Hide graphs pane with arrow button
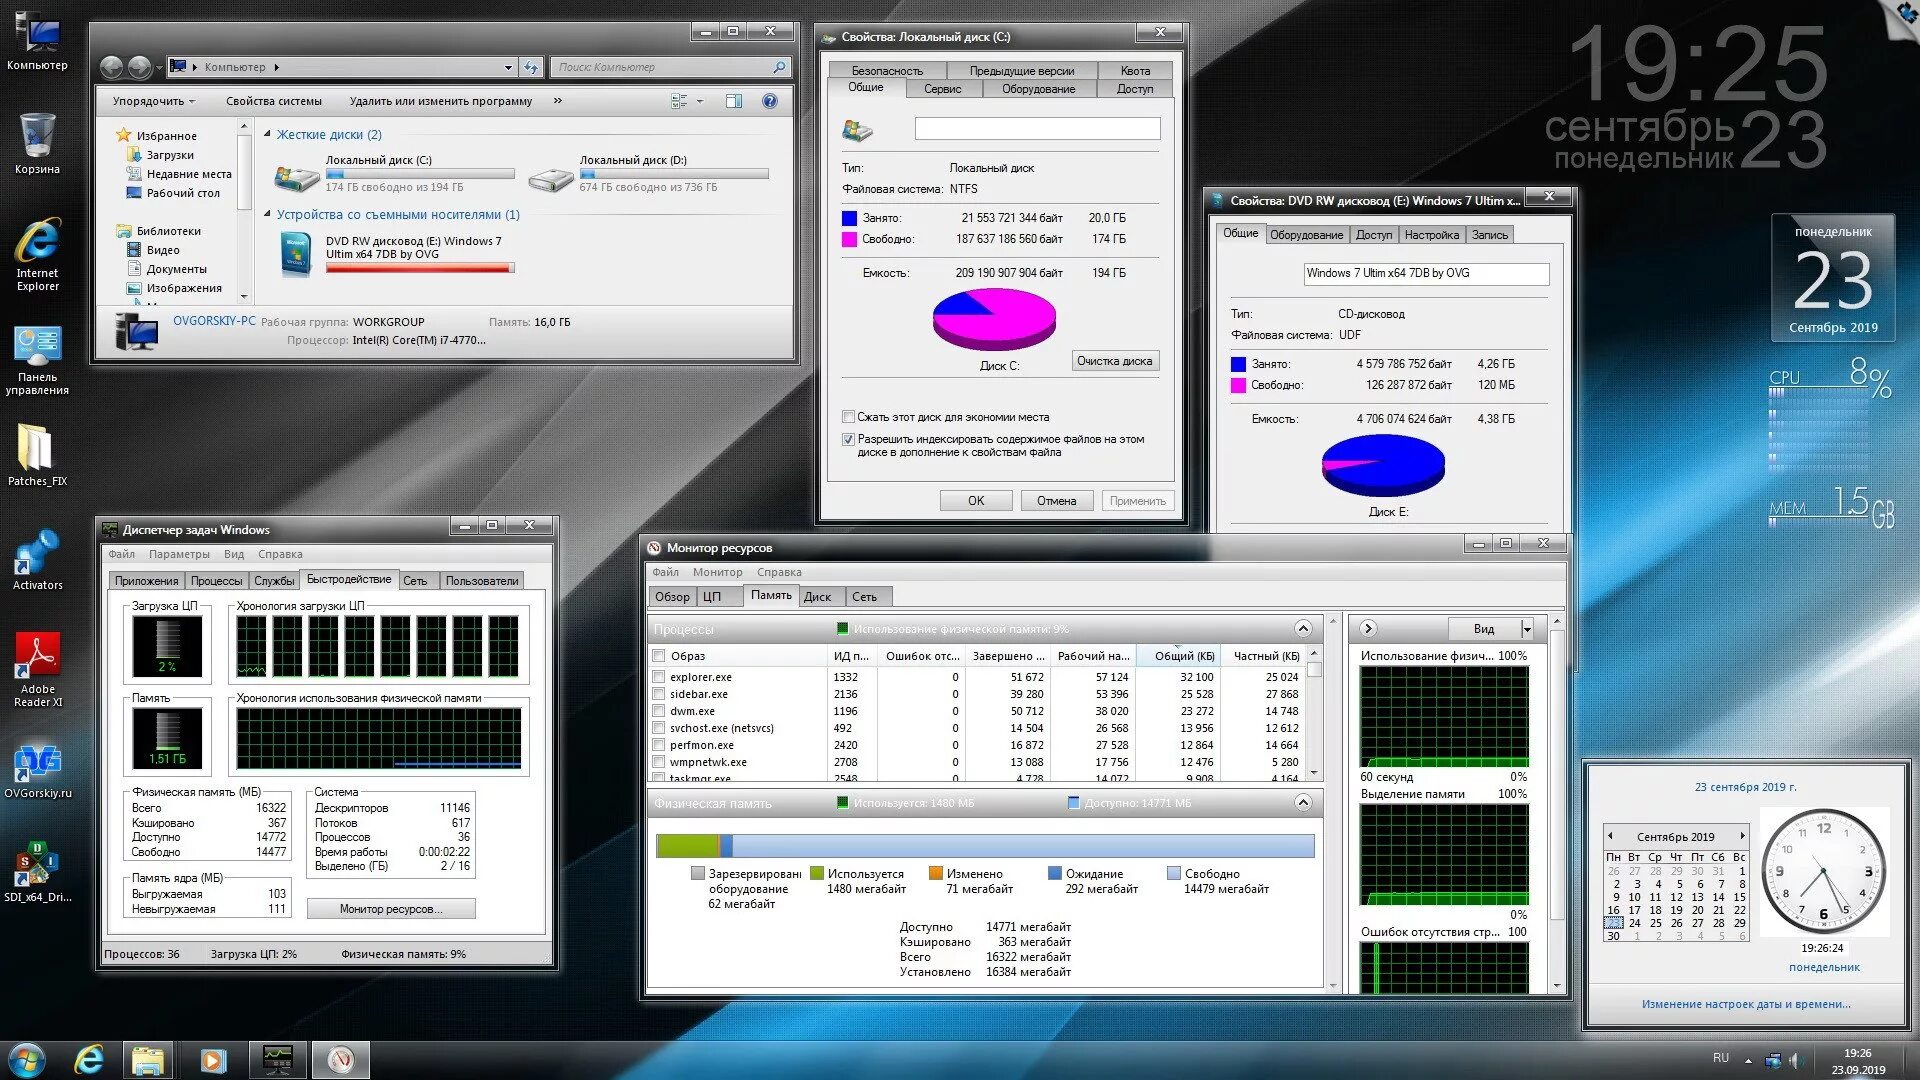 pyautogui.click(x=1368, y=629)
